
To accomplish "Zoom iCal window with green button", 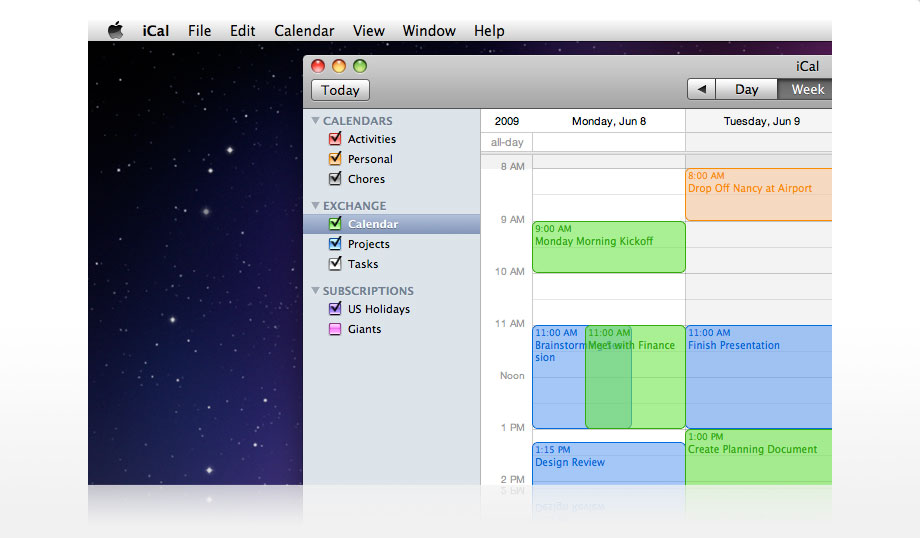I will coord(360,66).
